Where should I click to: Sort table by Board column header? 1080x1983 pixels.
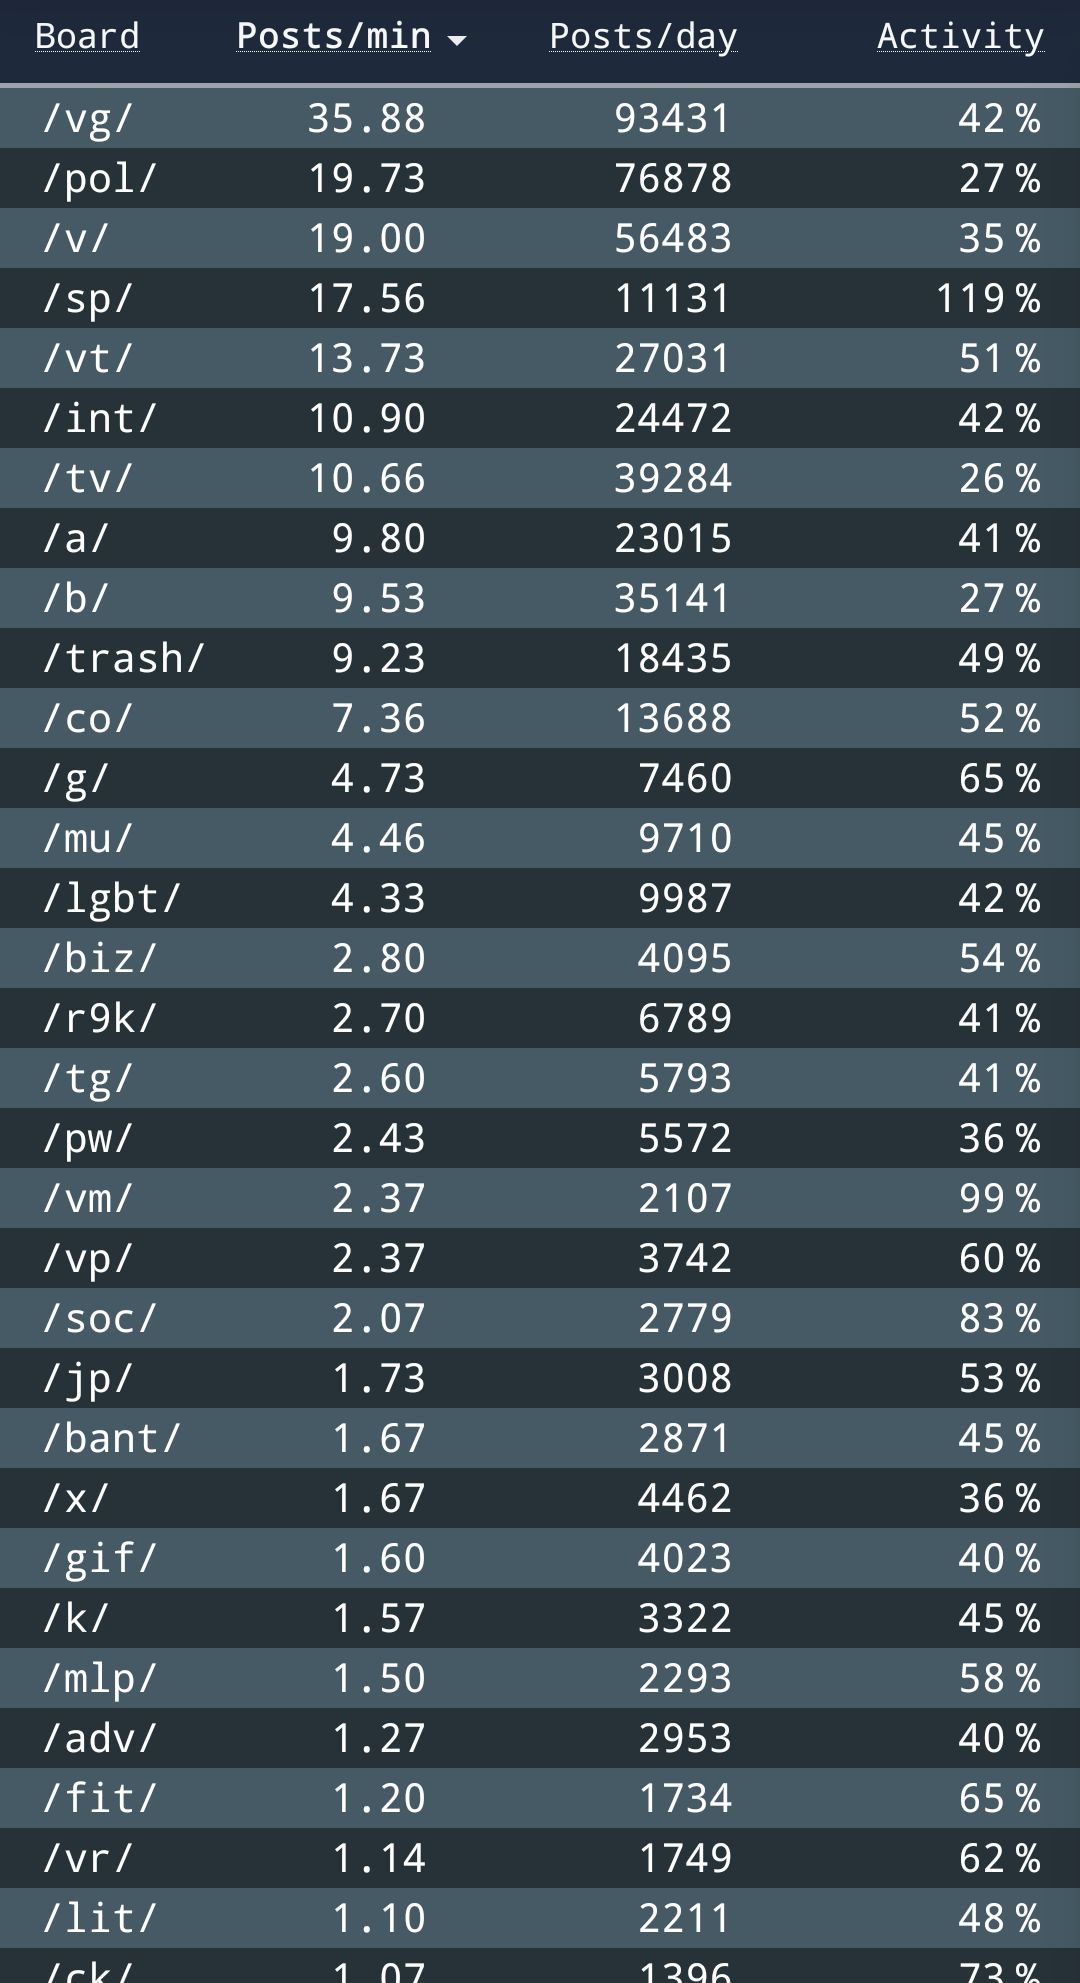[x=87, y=37]
